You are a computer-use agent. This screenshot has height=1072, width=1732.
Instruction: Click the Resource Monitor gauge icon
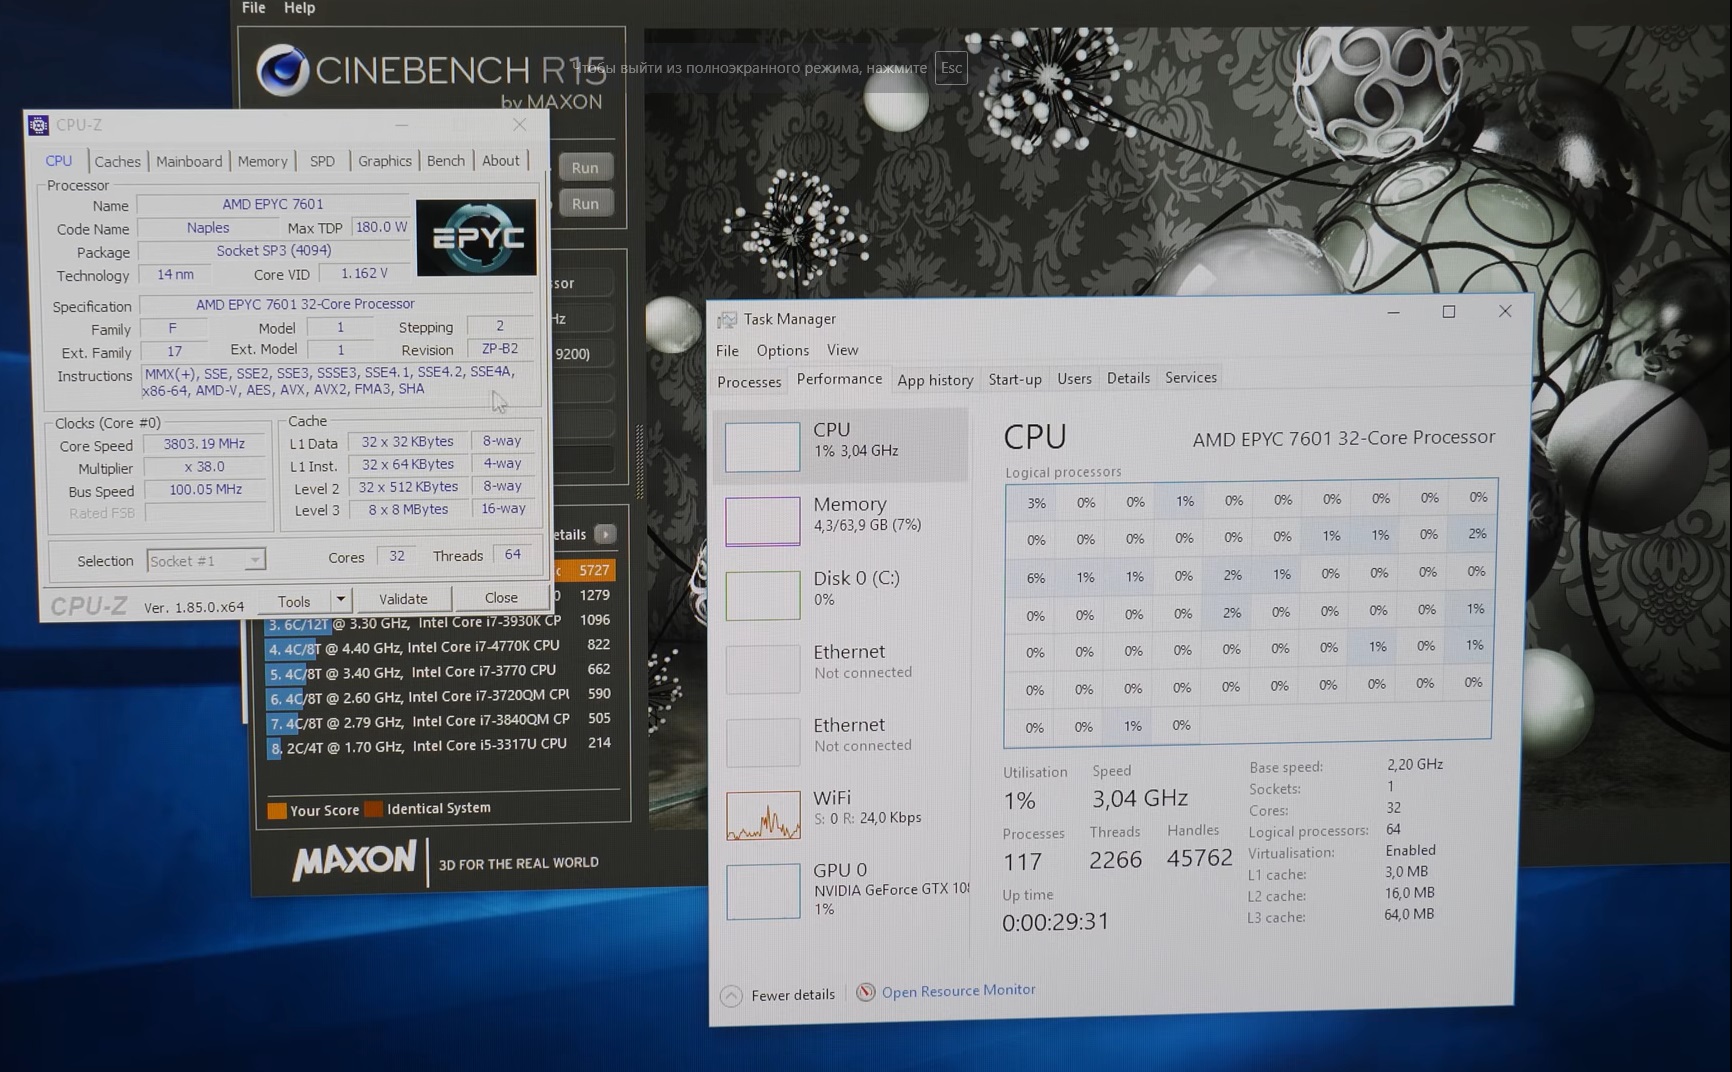pos(865,992)
